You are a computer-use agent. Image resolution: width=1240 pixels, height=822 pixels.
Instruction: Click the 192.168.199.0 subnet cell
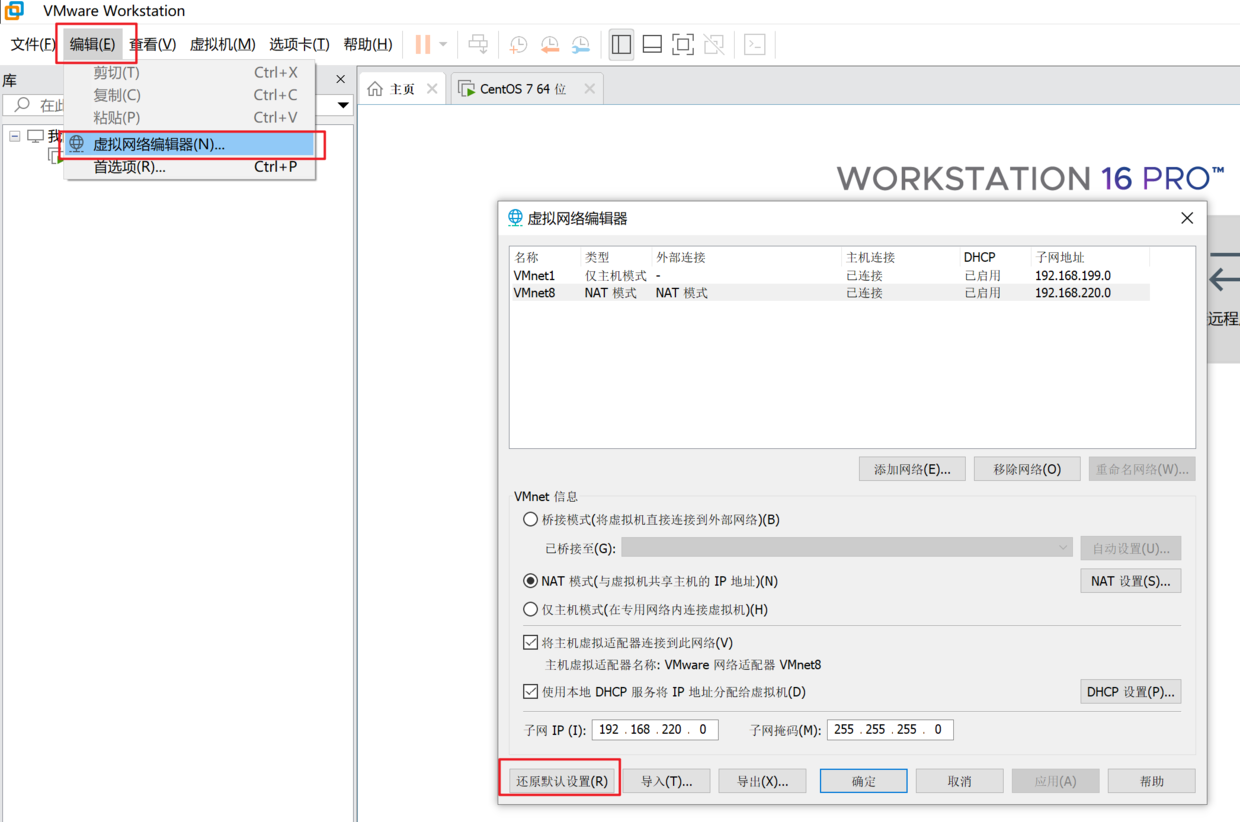[x=1073, y=275]
